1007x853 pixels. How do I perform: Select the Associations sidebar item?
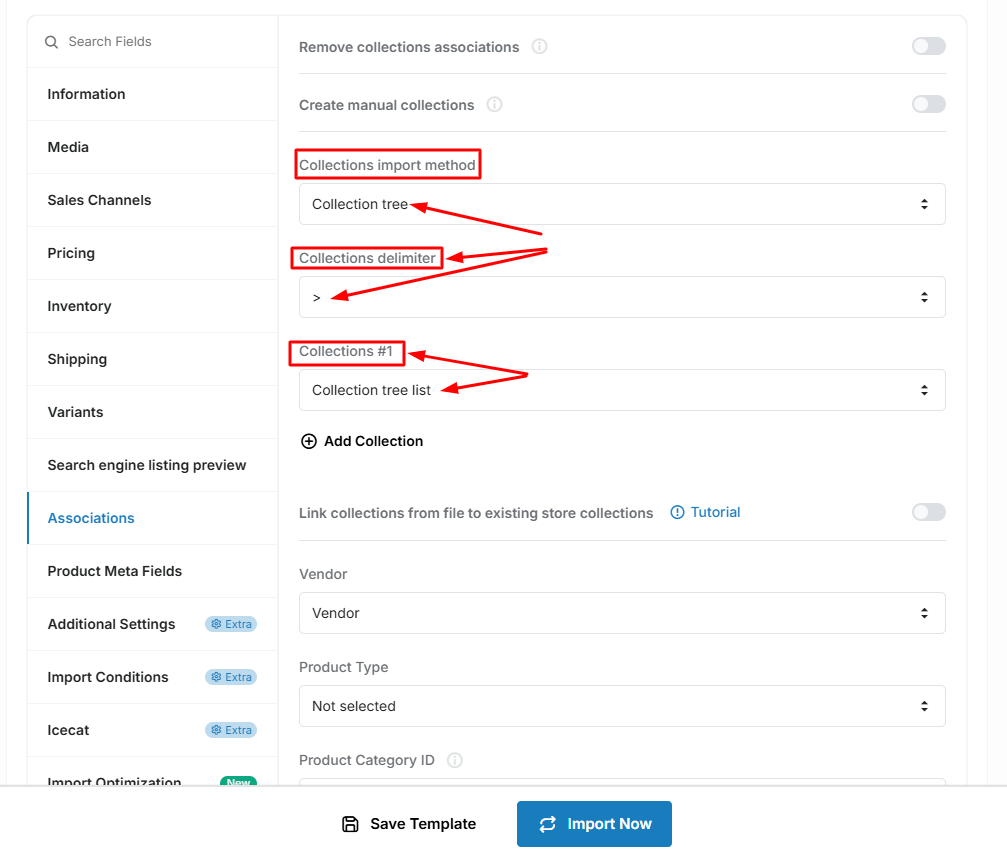coord(152,518)
